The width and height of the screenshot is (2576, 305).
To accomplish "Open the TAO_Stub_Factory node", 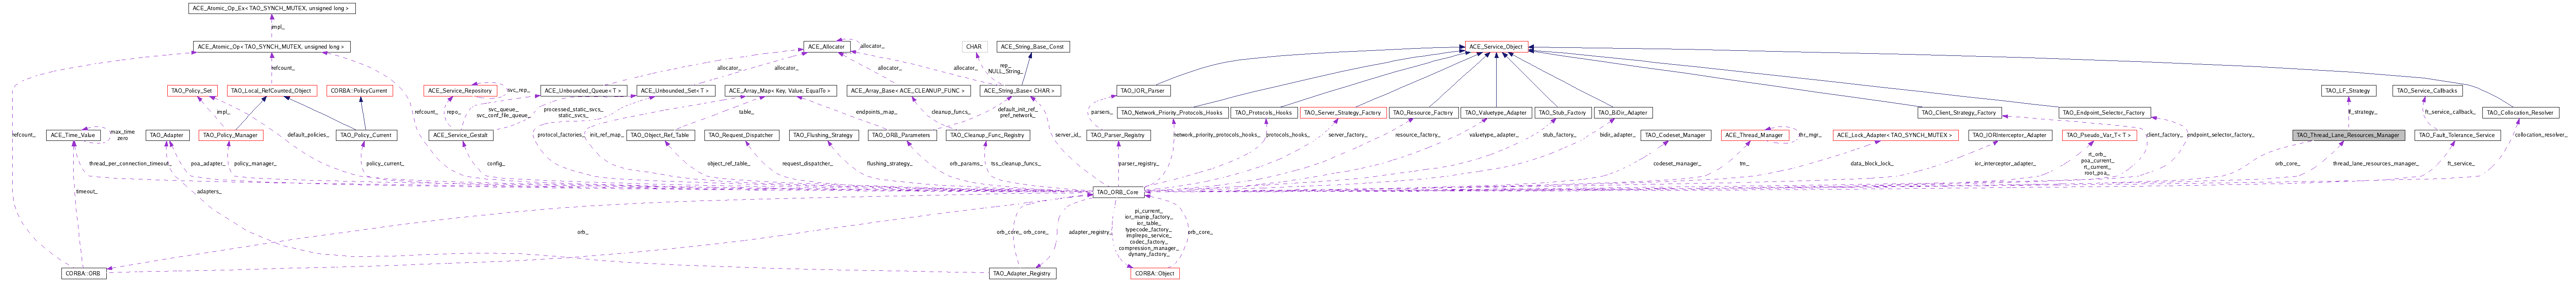I will 1563,112.
